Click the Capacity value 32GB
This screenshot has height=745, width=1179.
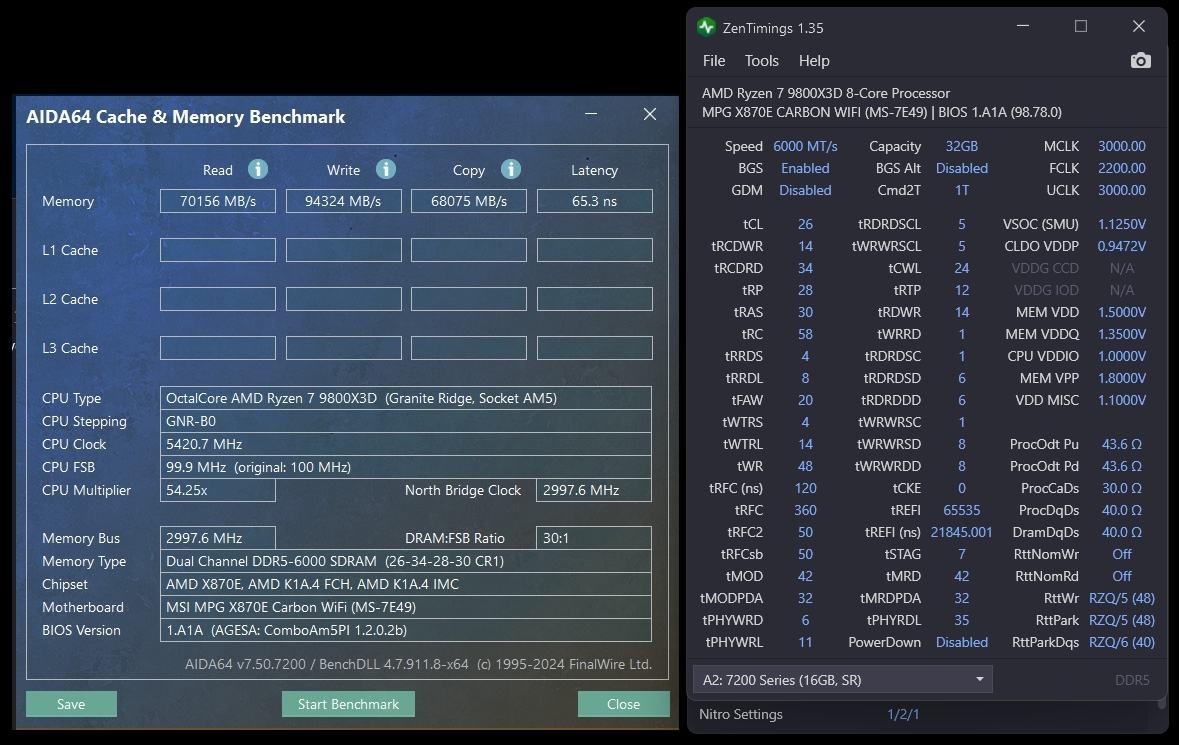point(961,146)
